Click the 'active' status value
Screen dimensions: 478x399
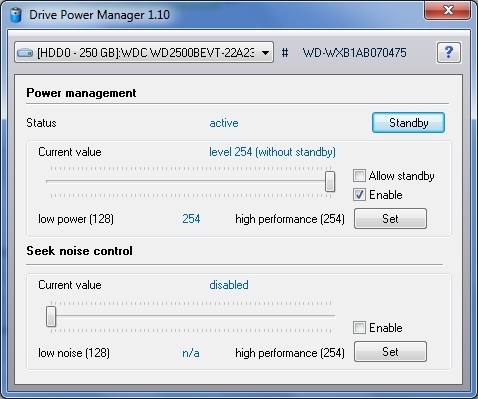tap(224, 123)
